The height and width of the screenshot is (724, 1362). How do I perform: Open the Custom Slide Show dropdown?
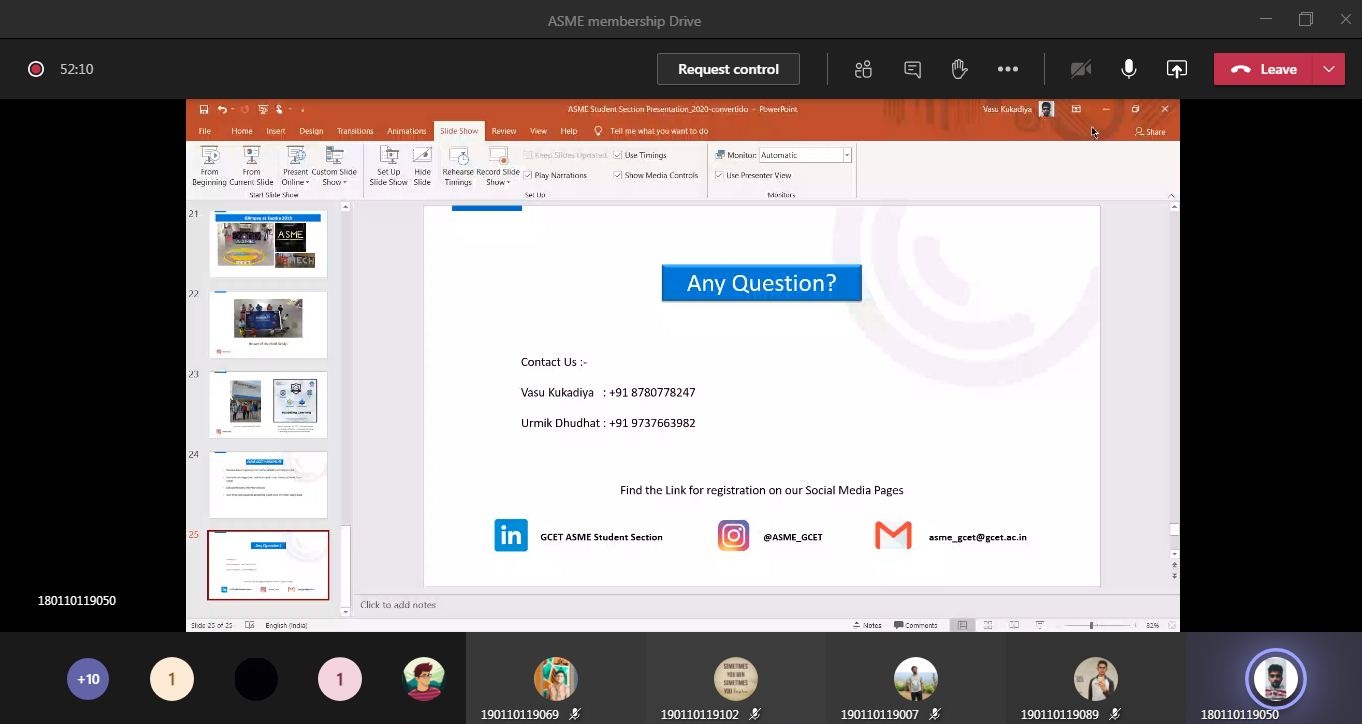click(x=334, y=166)
